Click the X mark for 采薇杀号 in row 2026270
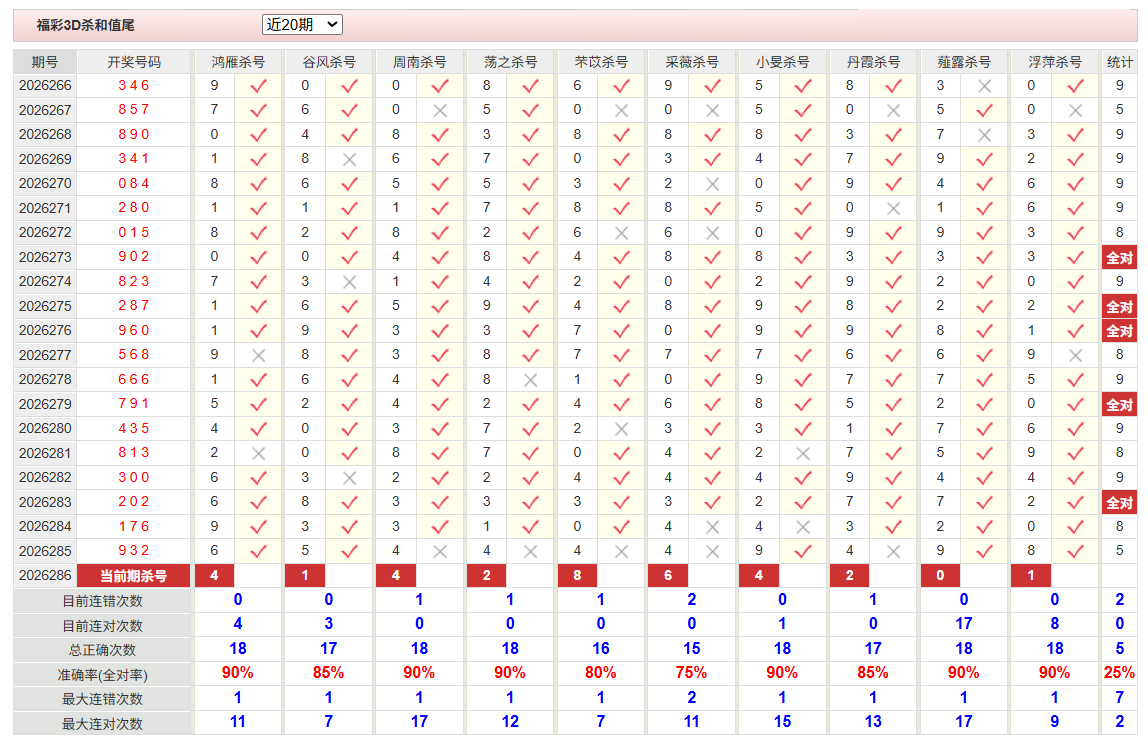Image resolution: width=1148 pixels, height=746 pixels. (712, 184)
